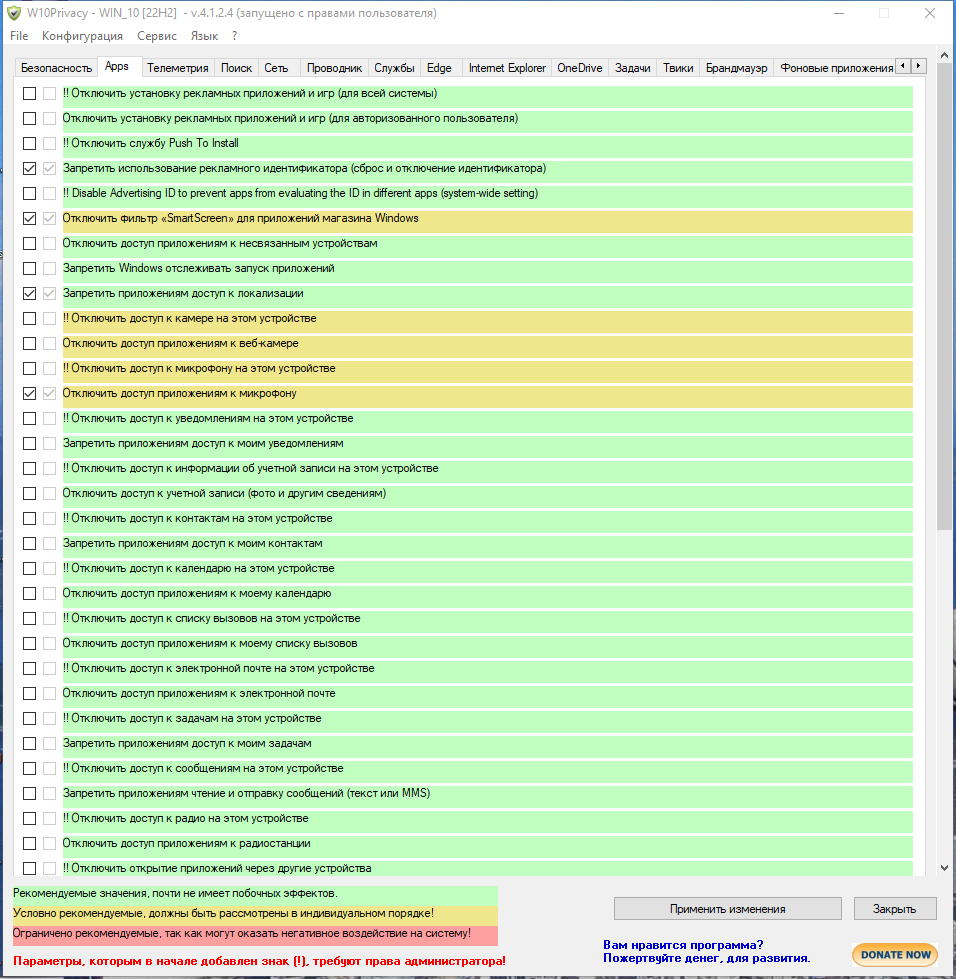Switch to the Проводник tab
This screenshot has height=979, width=956.
click(334, 68)
